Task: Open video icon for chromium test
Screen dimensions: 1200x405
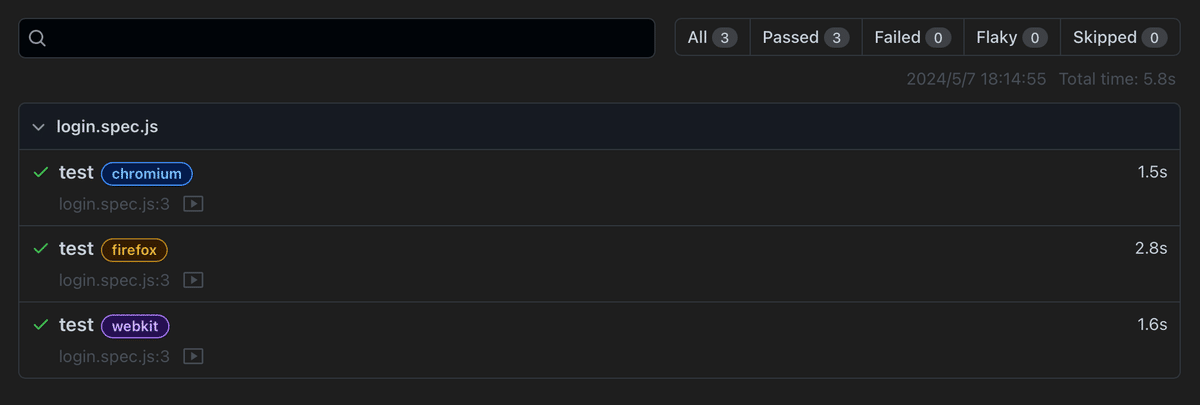Action: coord(194,204)
